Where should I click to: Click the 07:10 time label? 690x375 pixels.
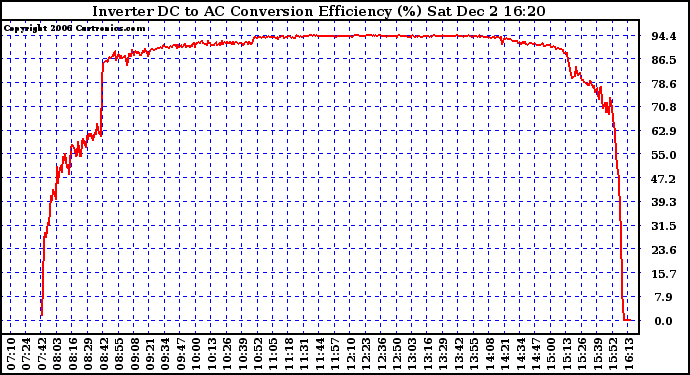tap(11, 354)
